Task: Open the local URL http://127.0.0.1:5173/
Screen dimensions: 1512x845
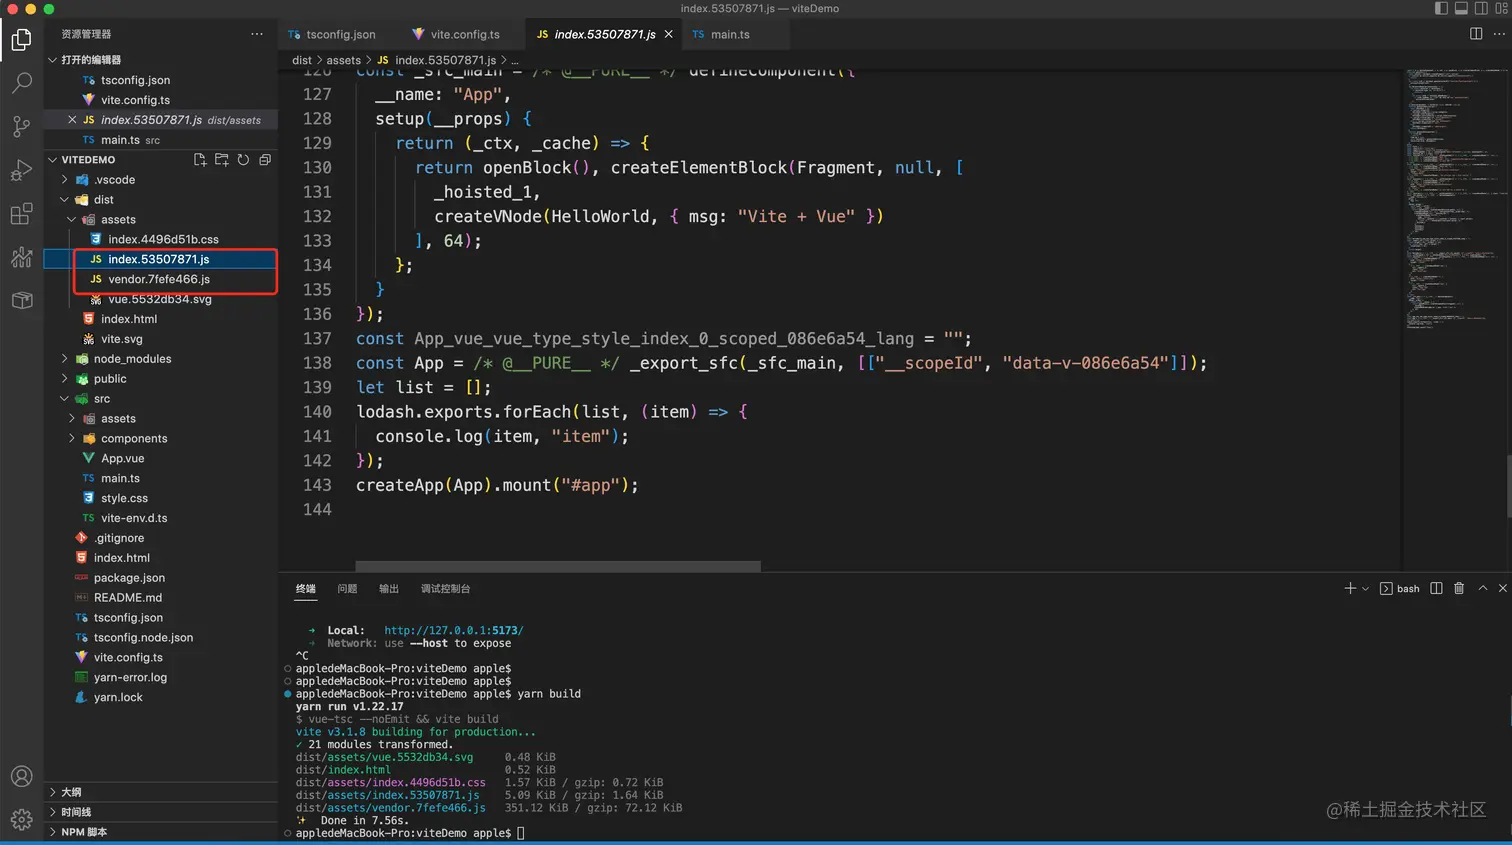Action: click(454, 631)
